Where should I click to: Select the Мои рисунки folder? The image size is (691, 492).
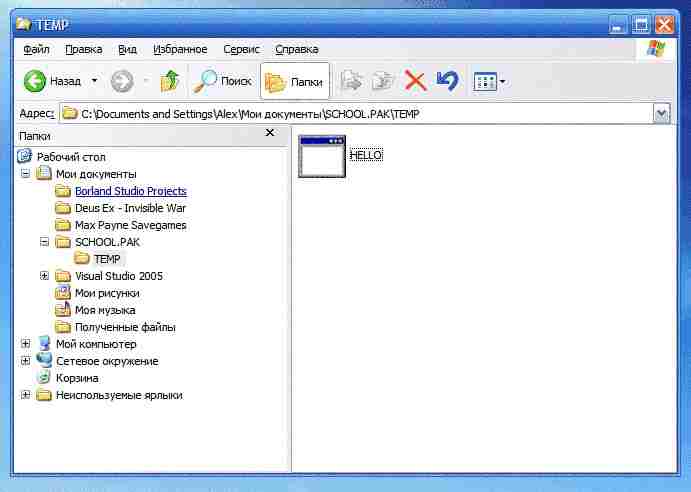point(107,293)
